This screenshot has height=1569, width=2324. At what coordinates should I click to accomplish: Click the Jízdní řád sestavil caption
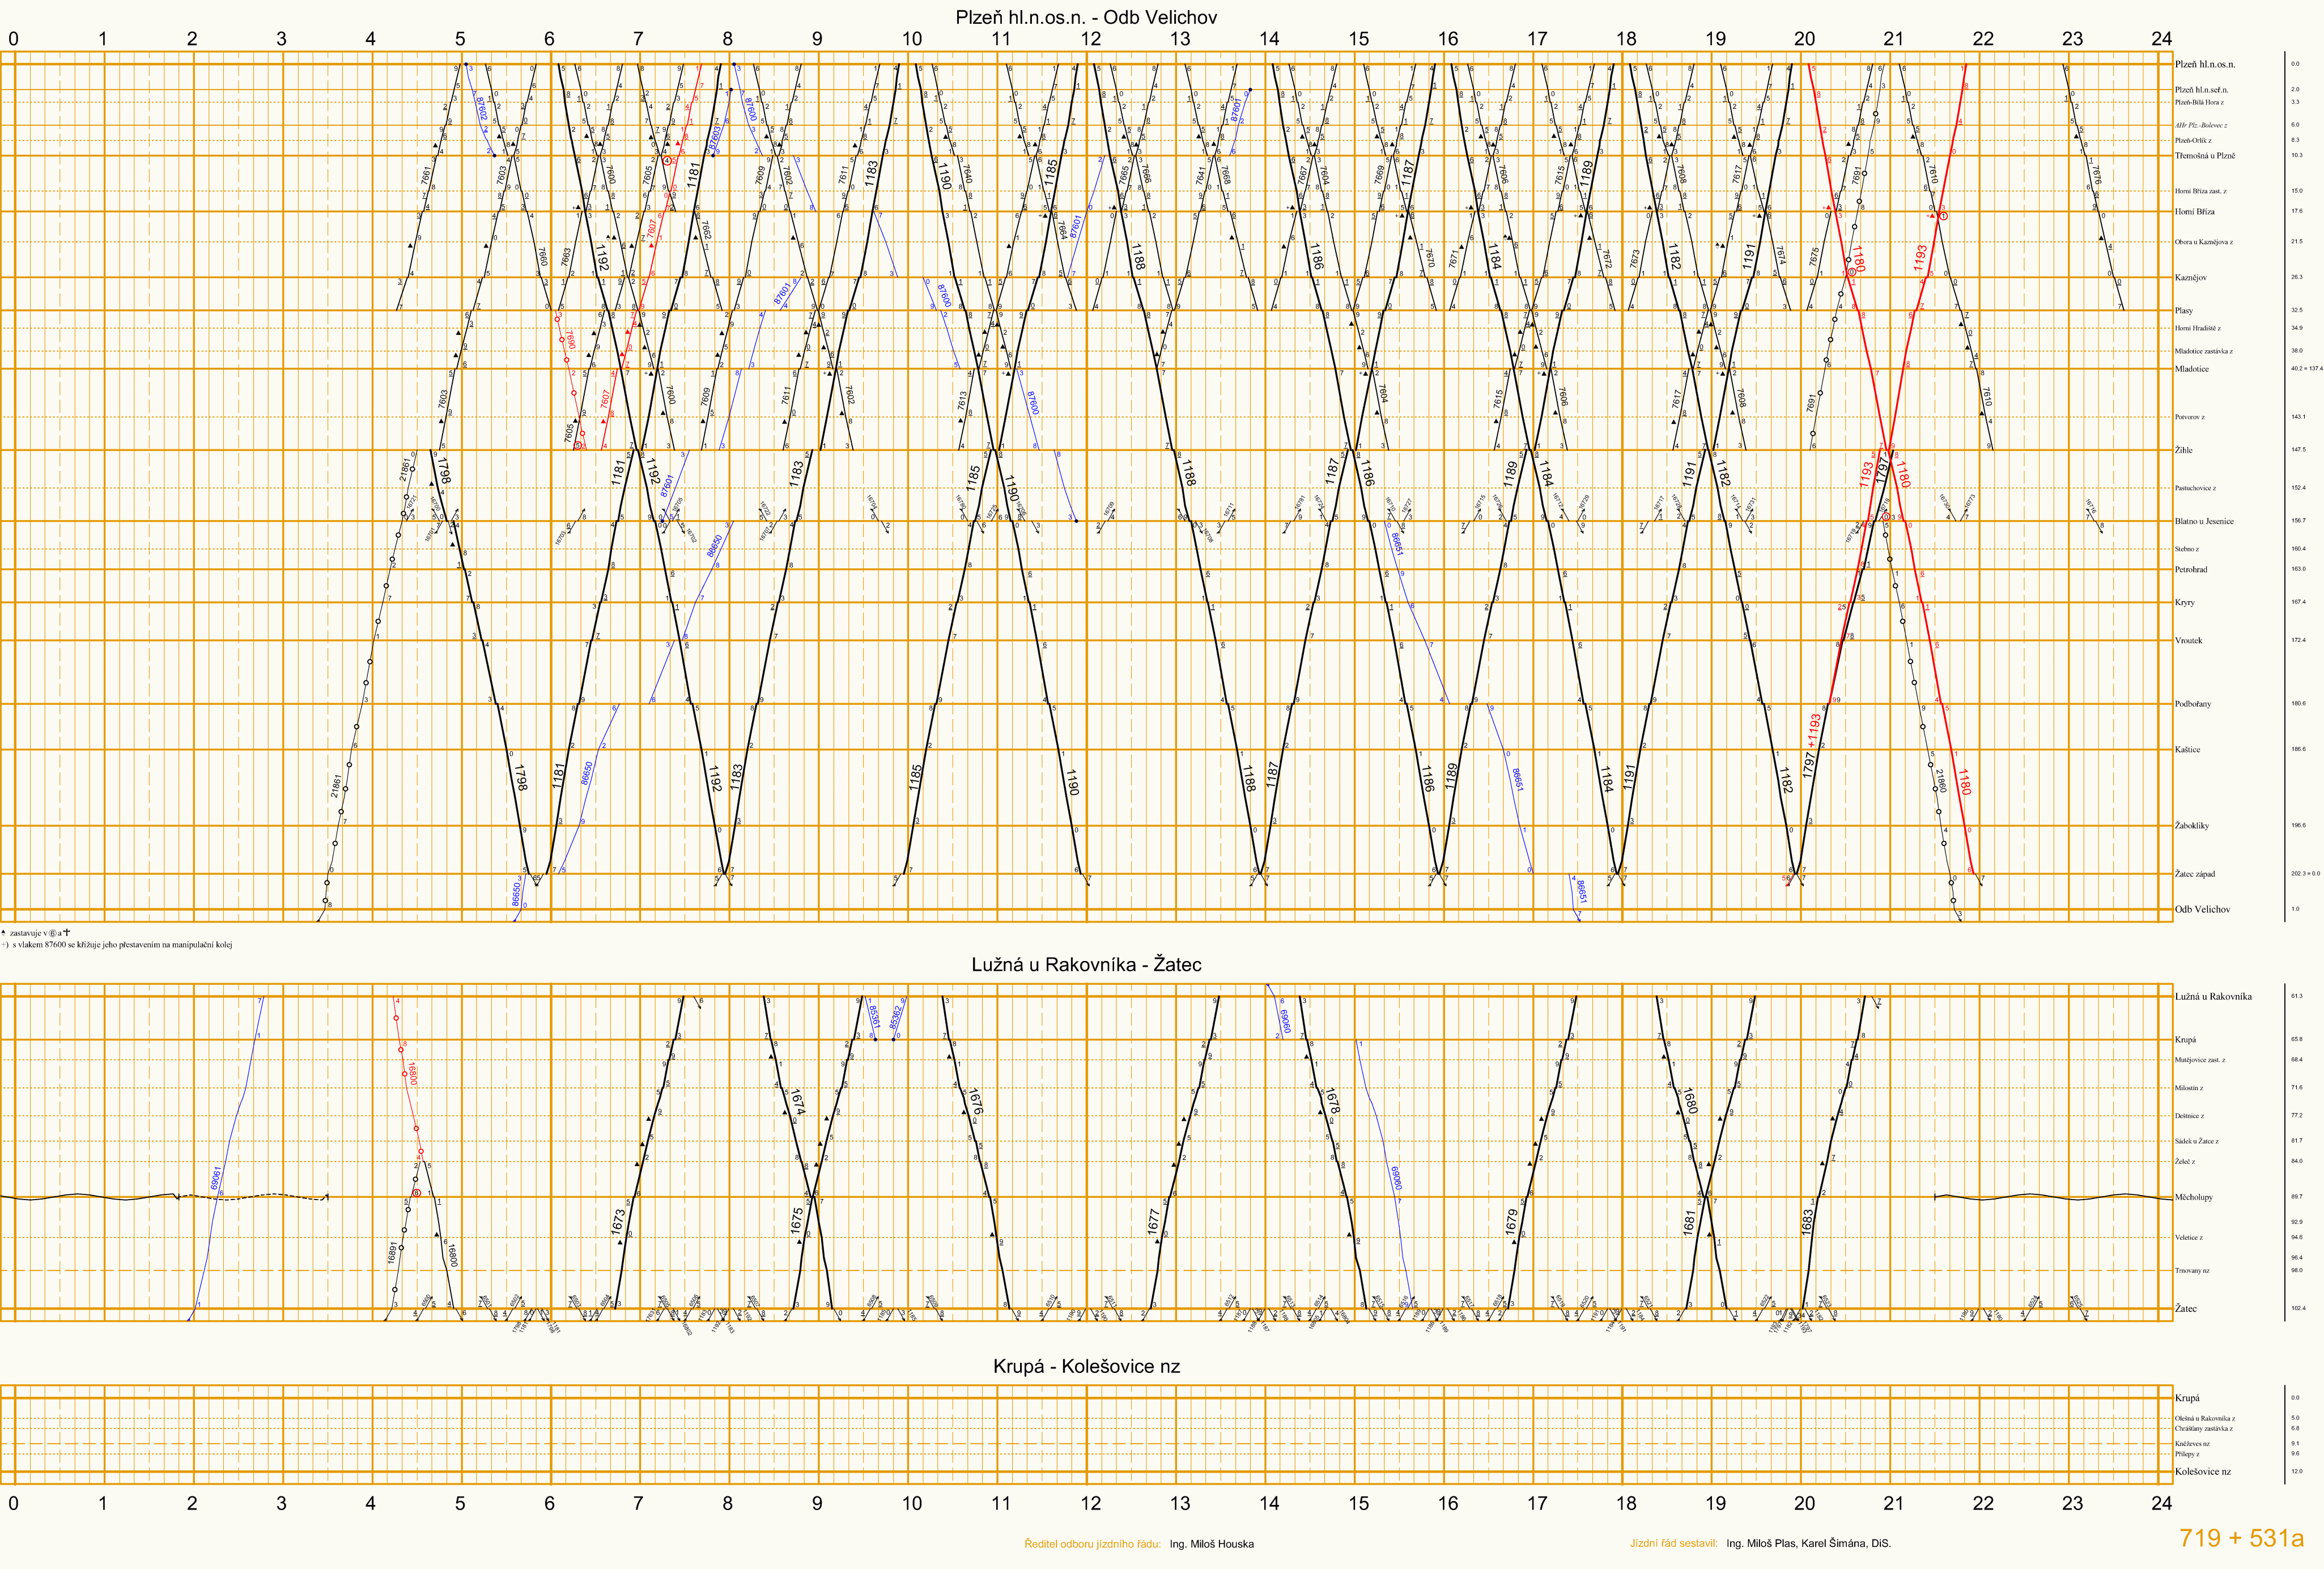tap(1673, 1543)
